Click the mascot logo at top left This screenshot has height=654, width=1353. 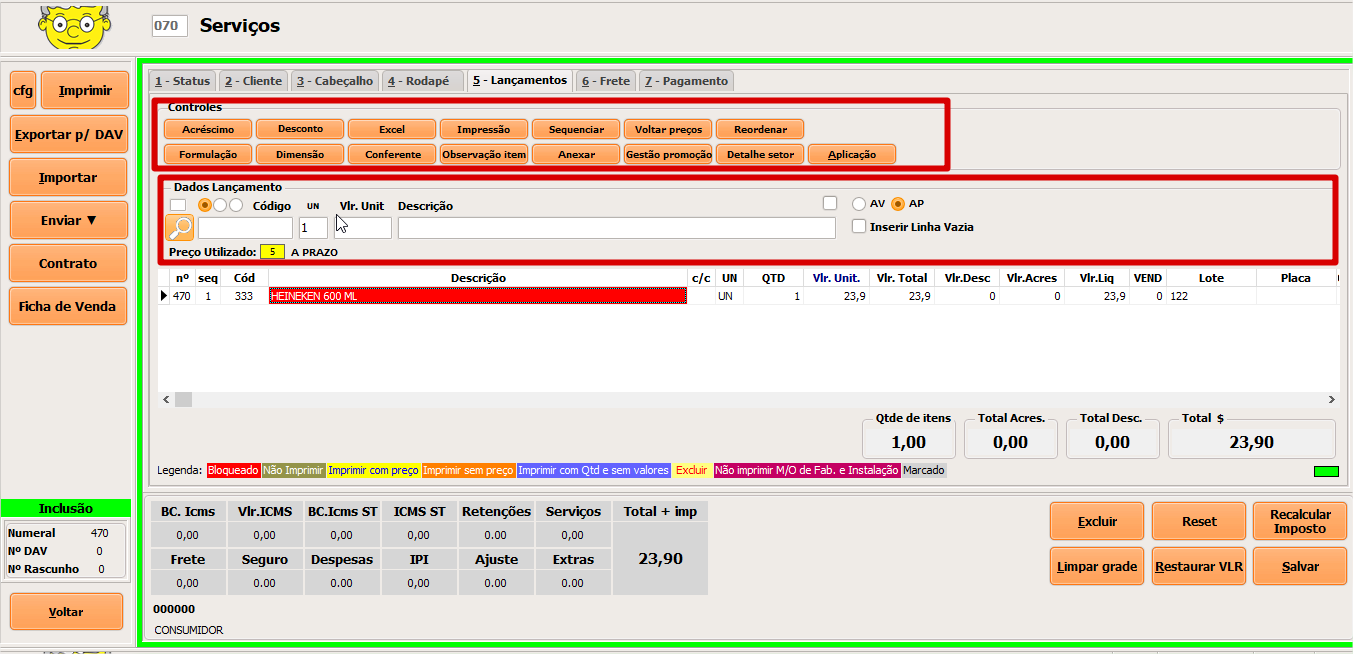pos(72,27)
